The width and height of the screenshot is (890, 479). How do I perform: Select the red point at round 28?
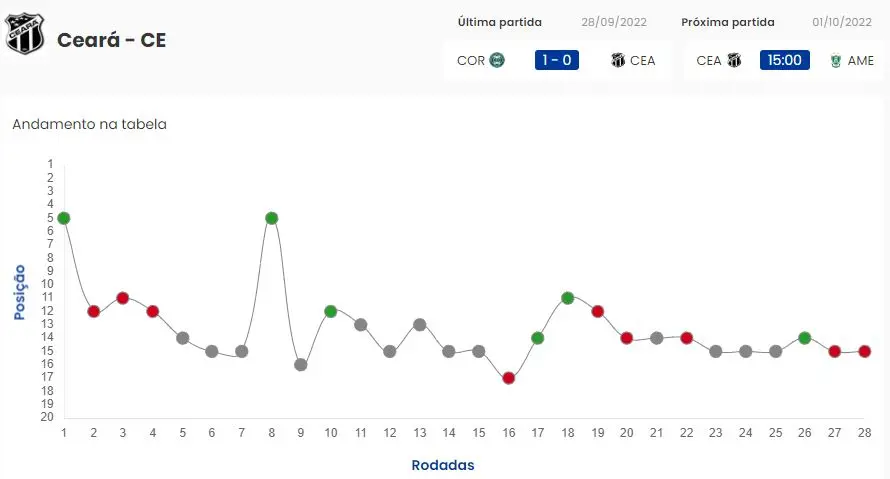tap(864, 351)
